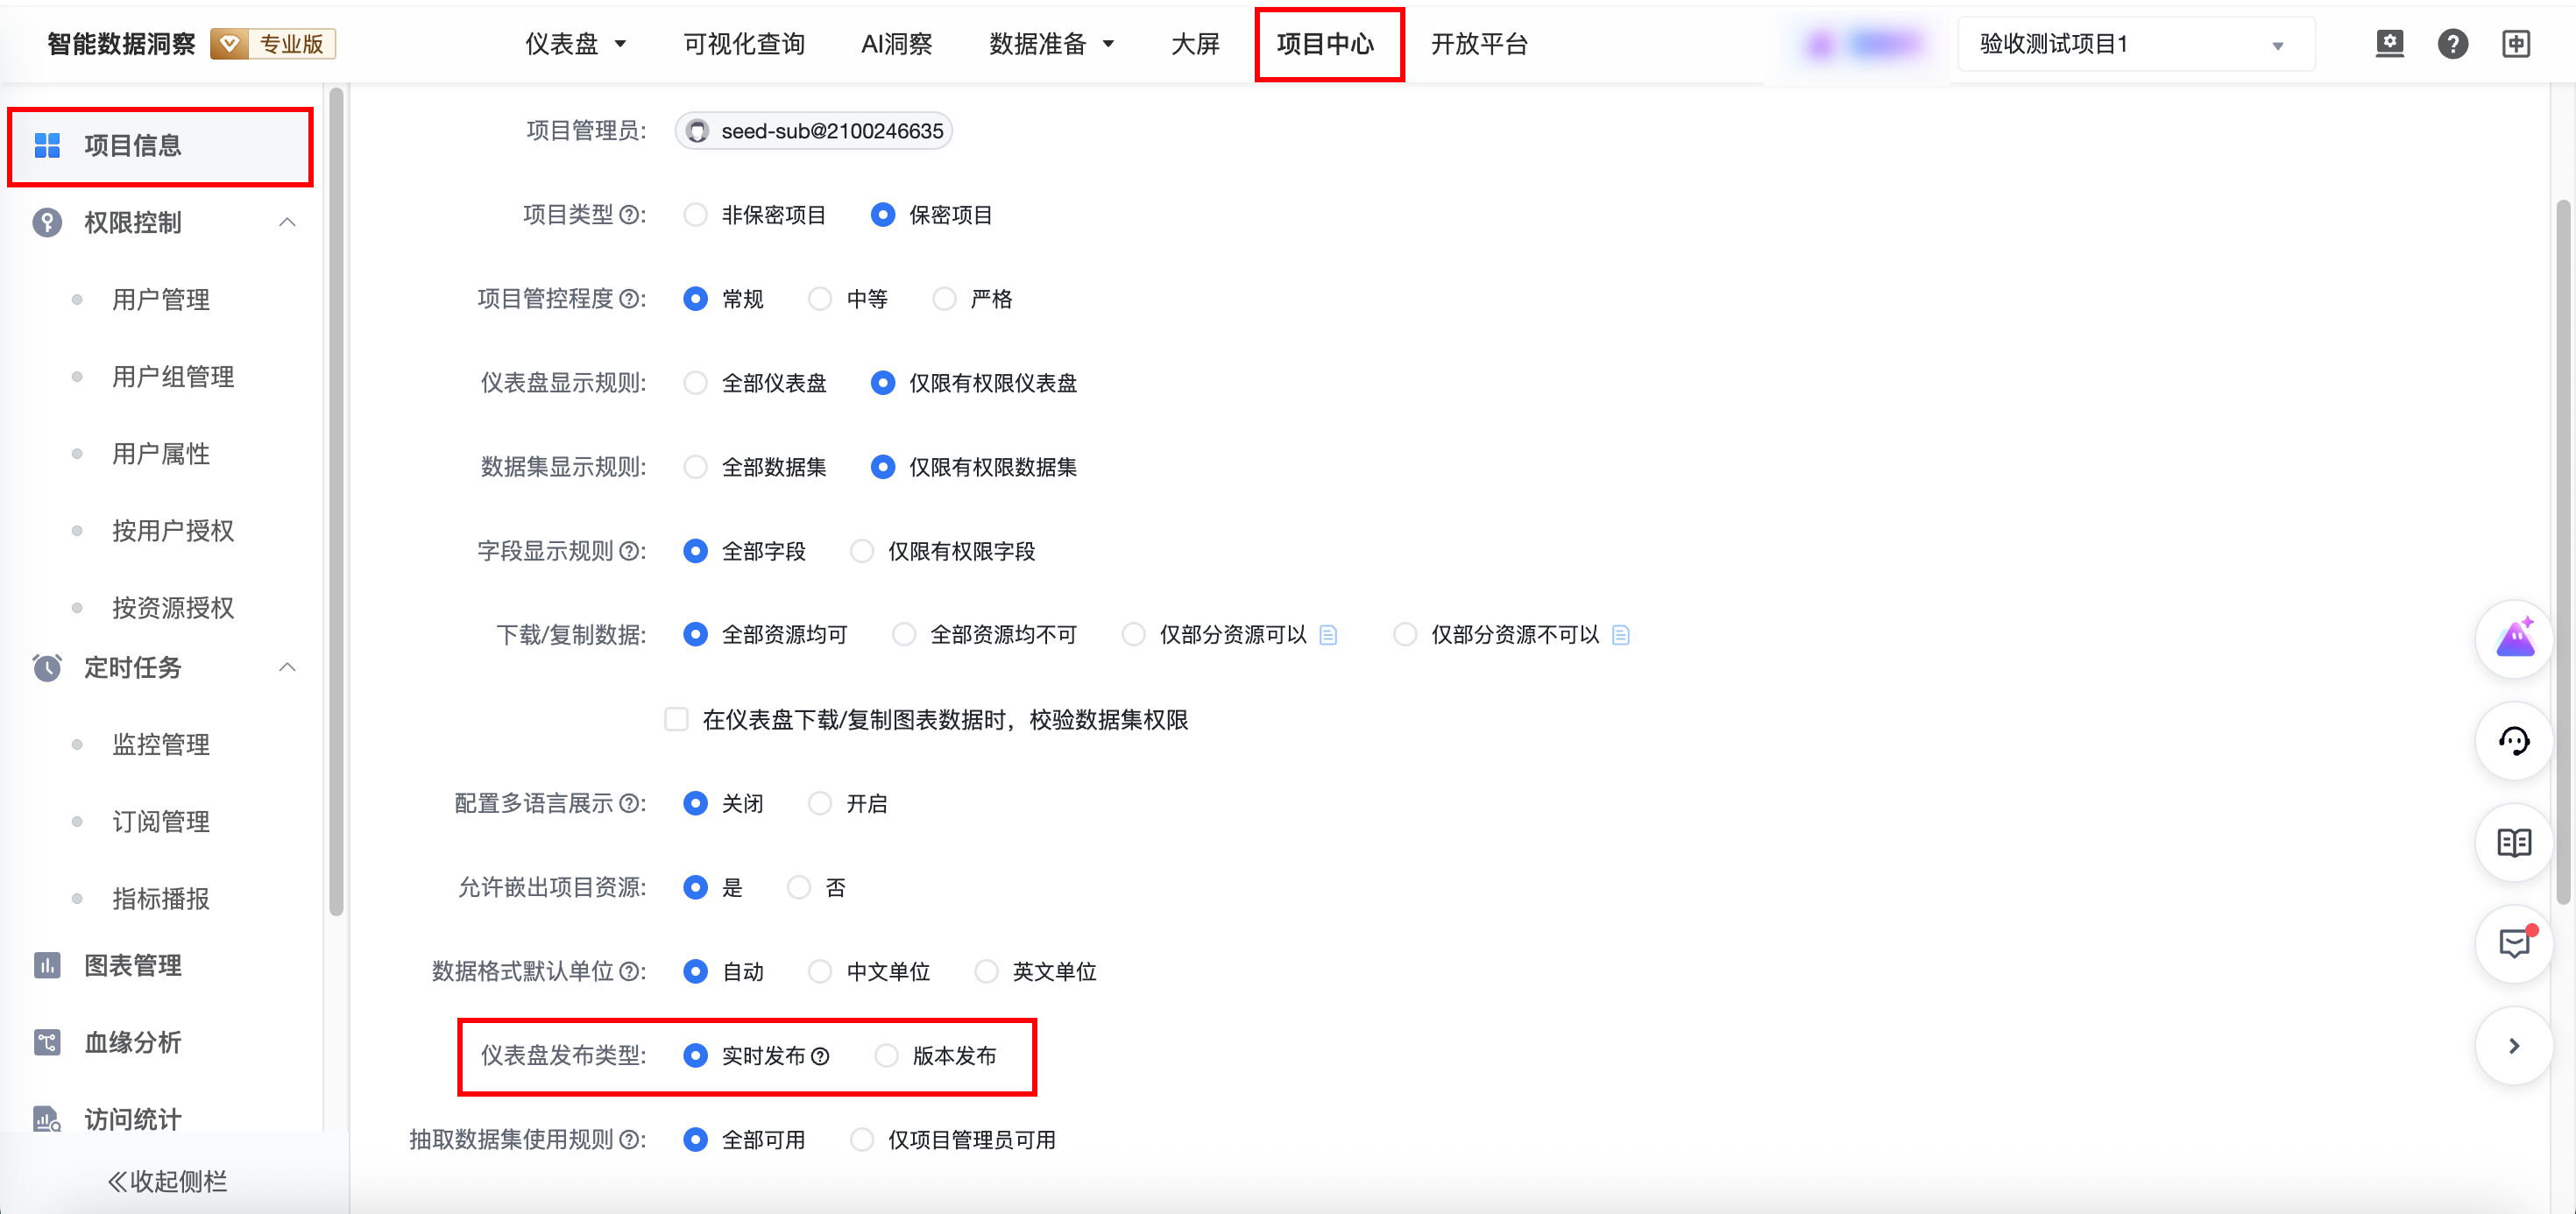Switch to the 可视化查询 tab
The image size is (2576, 1214).
(x=743, y=44)
